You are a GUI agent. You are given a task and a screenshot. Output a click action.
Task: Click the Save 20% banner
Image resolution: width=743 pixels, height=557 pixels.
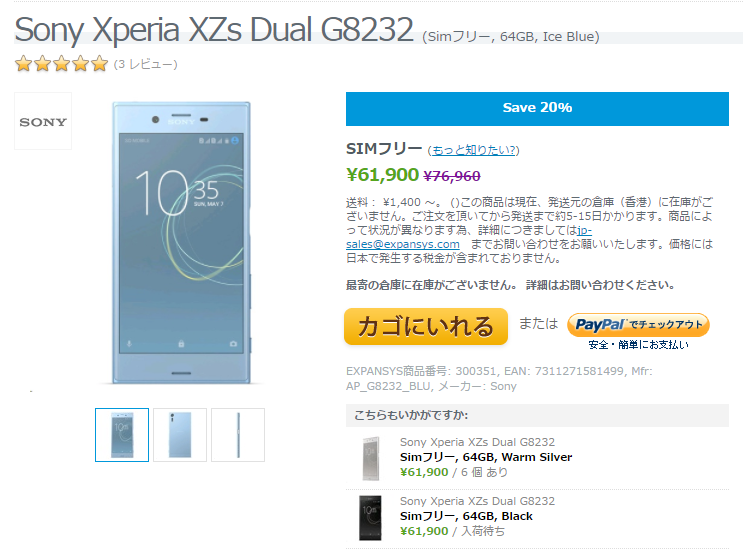coord(537,109)
